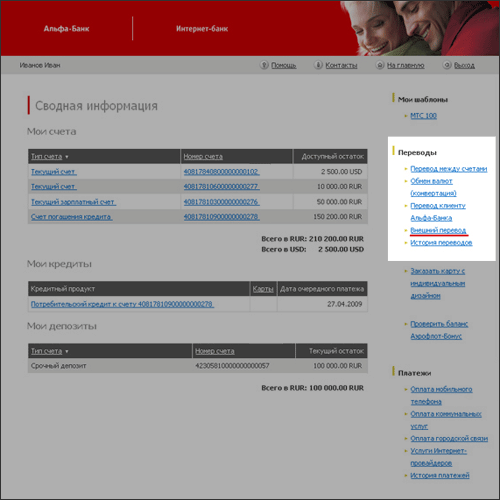The width and height of the screenshot is (500, 500).
Task: Open account 40817840800000000102
Action: pyautogui.click(x=221, y=172)
